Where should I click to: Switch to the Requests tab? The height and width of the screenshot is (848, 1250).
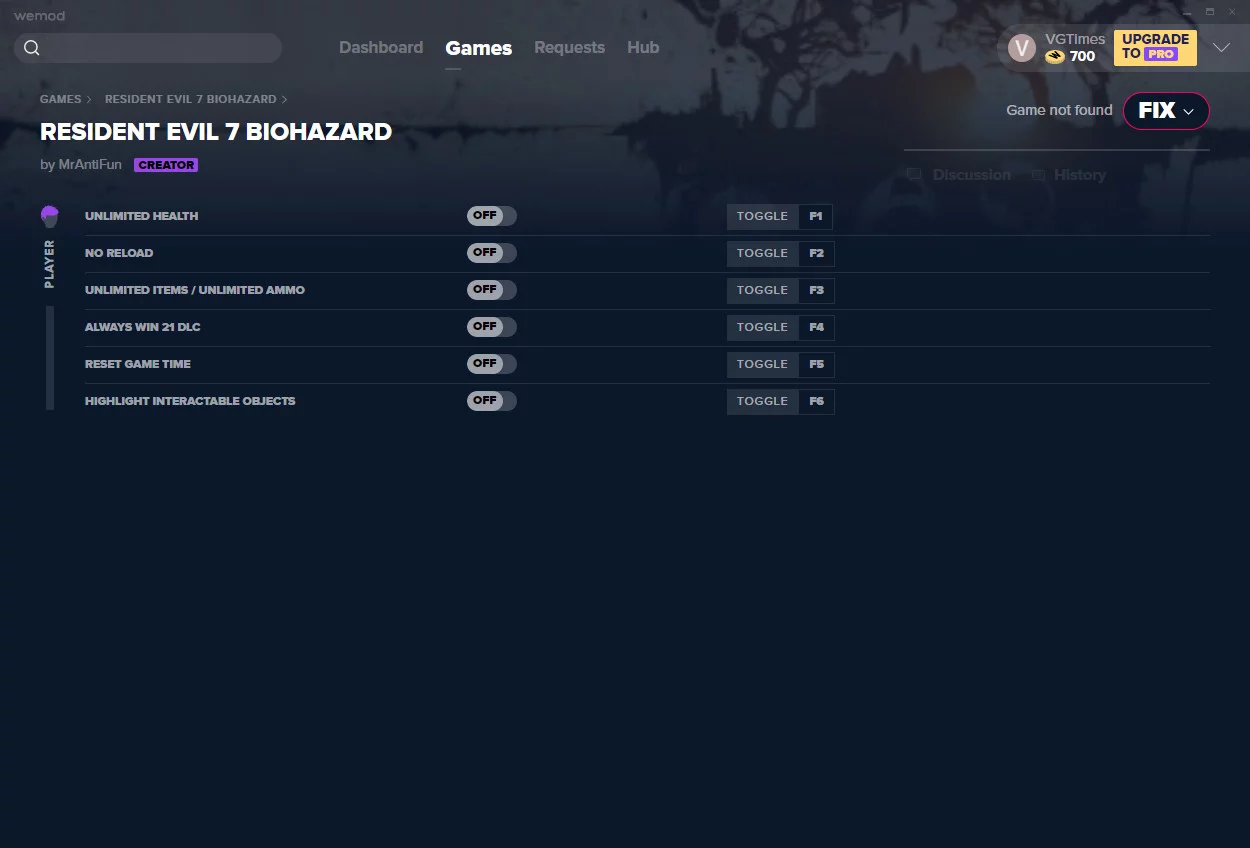pos(569,48)
